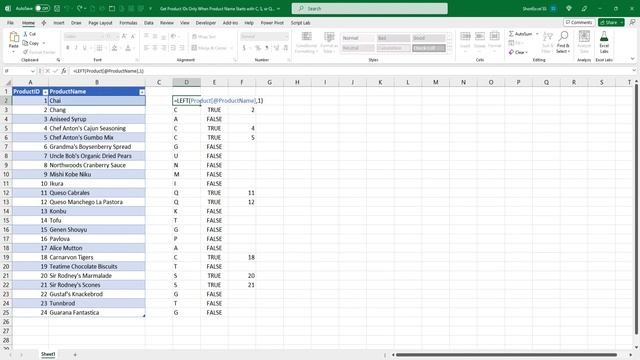Screen dimensions: 640x360
Task: Open the number format dropdown
Action: click(286, 36)
